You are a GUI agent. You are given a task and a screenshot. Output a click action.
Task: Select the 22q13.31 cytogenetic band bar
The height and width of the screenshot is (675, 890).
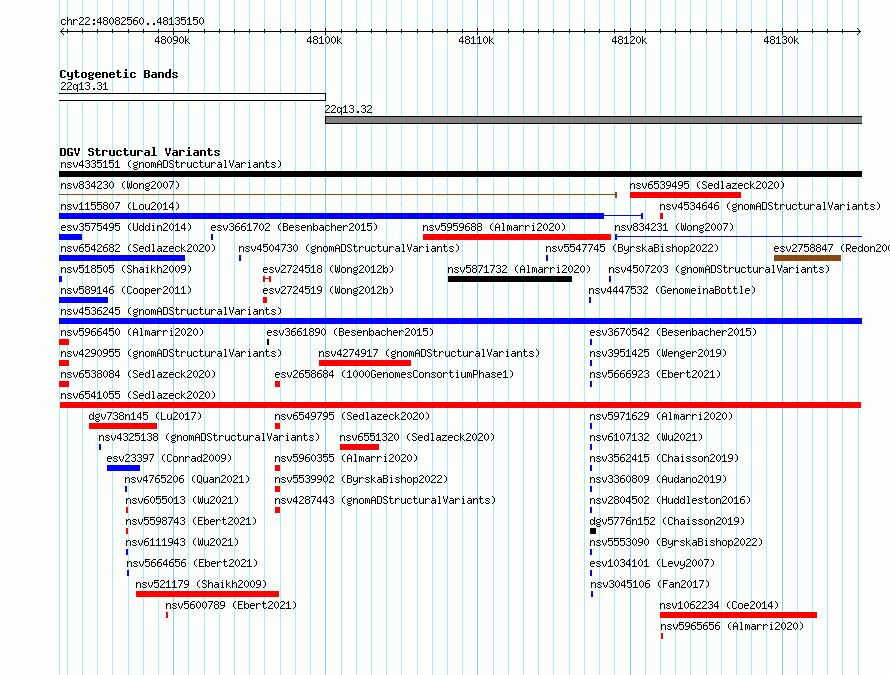pos(192,97)
